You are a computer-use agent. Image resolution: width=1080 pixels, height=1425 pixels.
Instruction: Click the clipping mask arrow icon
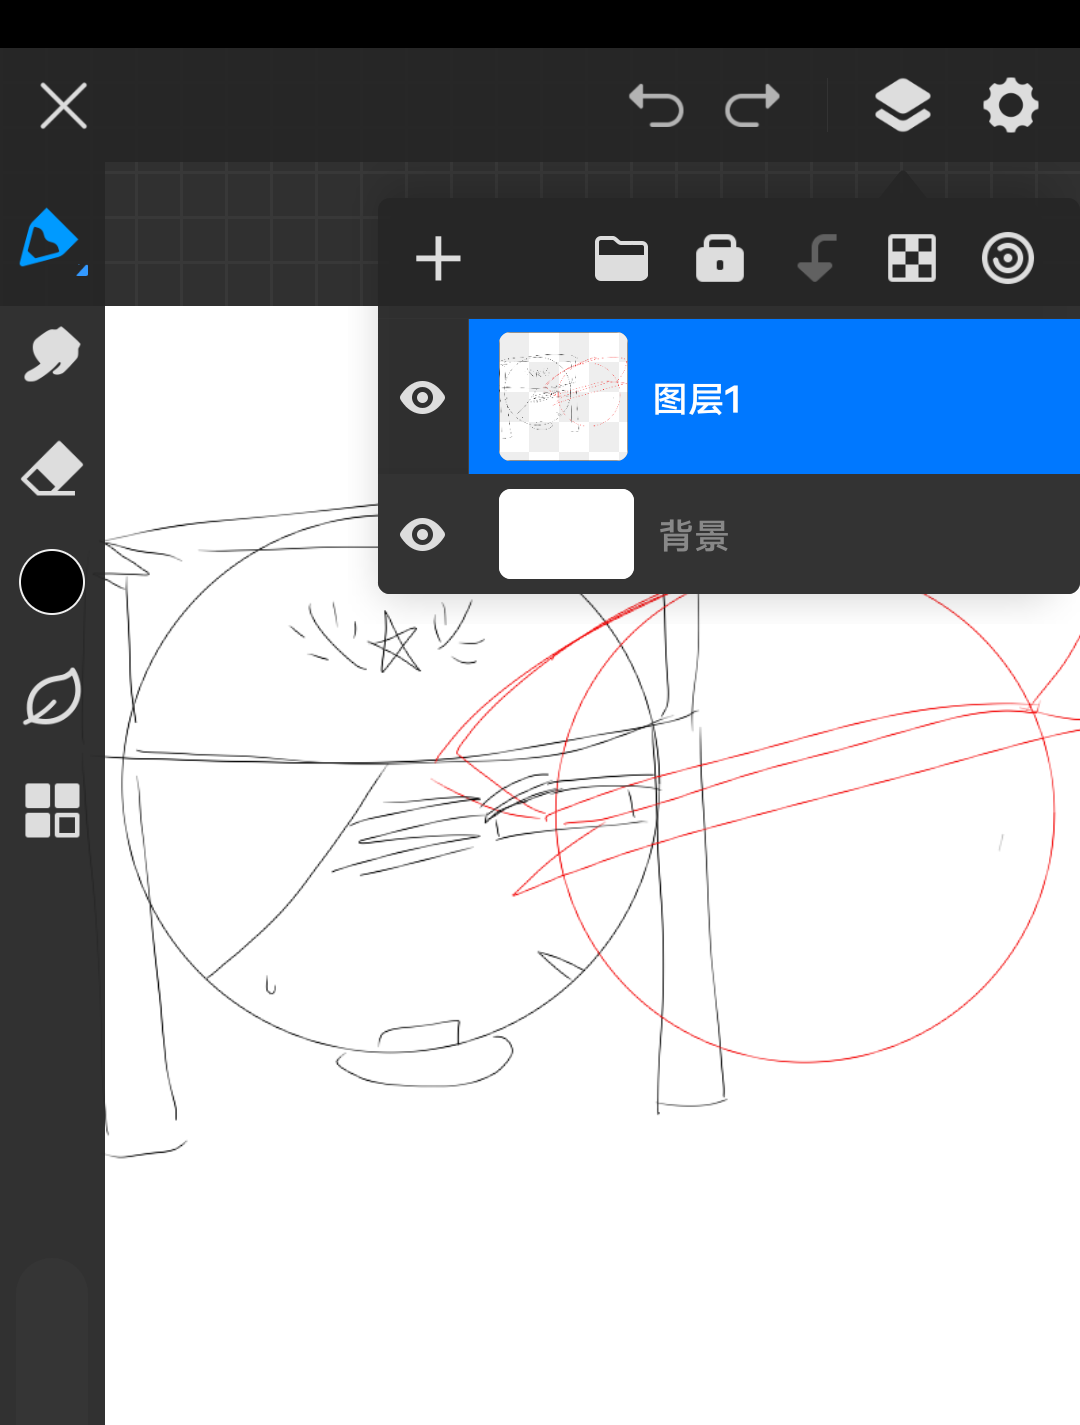click(x=816, y=259)
